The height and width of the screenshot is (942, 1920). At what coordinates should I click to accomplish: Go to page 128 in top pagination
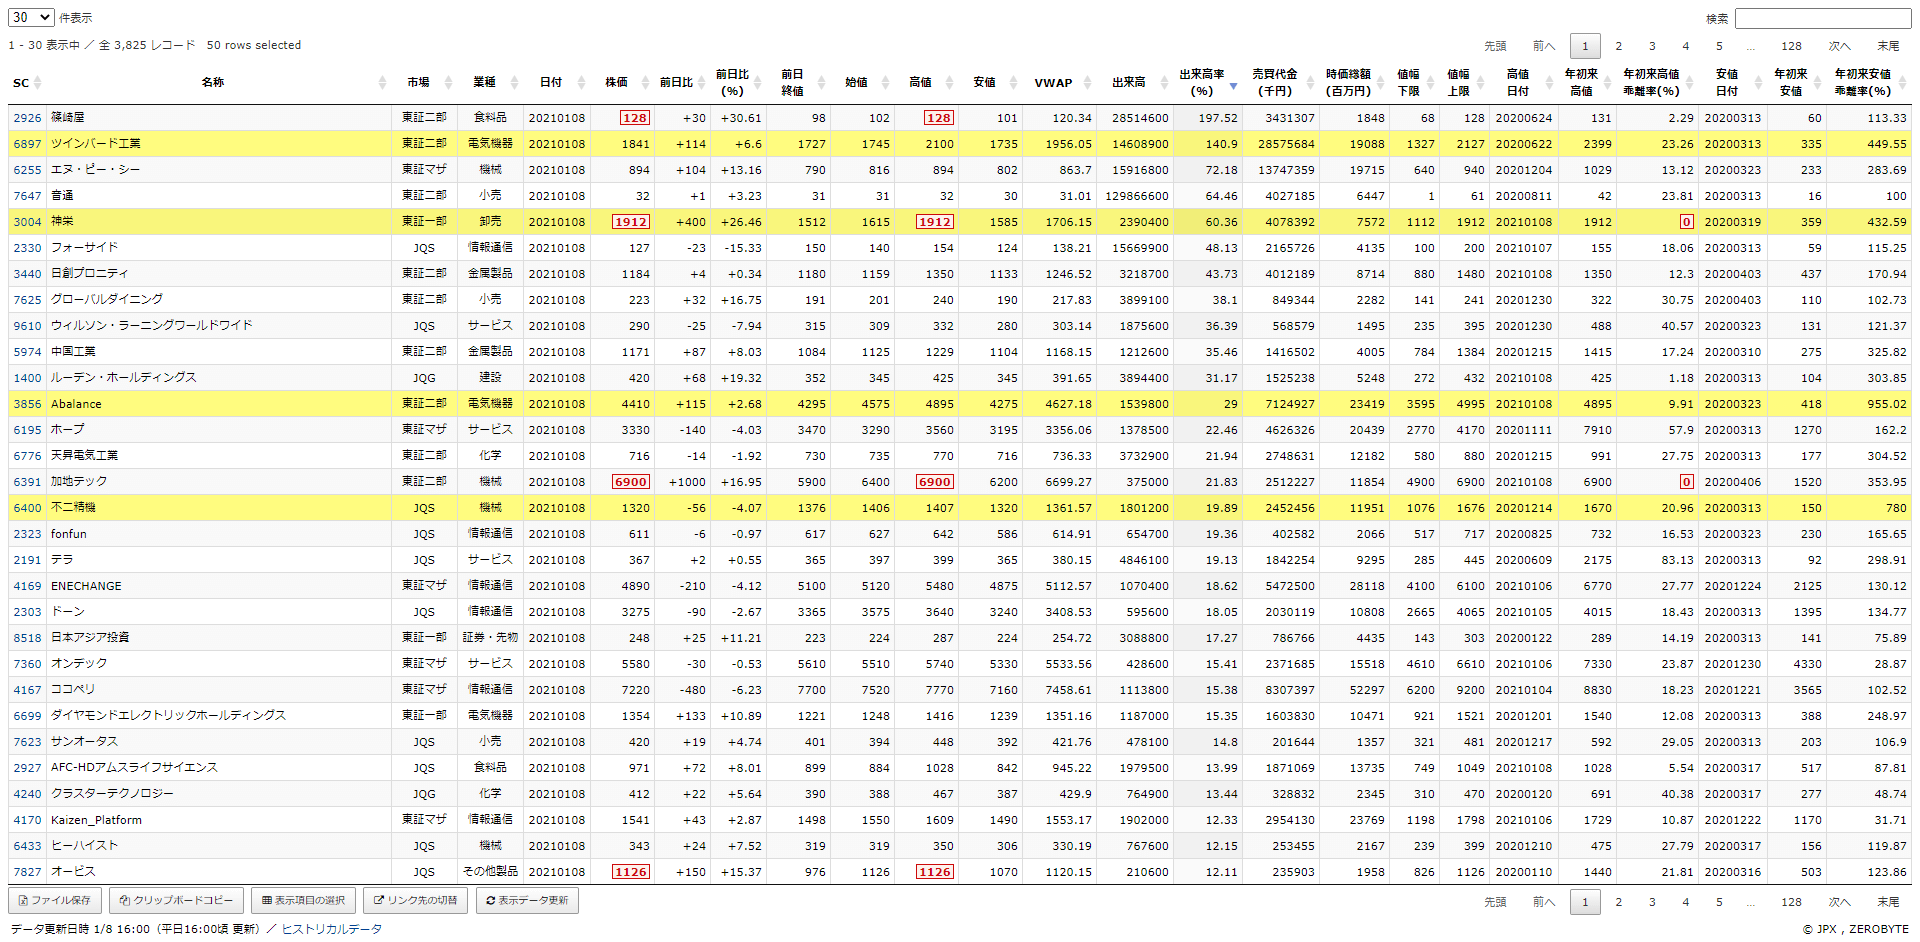click(x=1791, y=46)
